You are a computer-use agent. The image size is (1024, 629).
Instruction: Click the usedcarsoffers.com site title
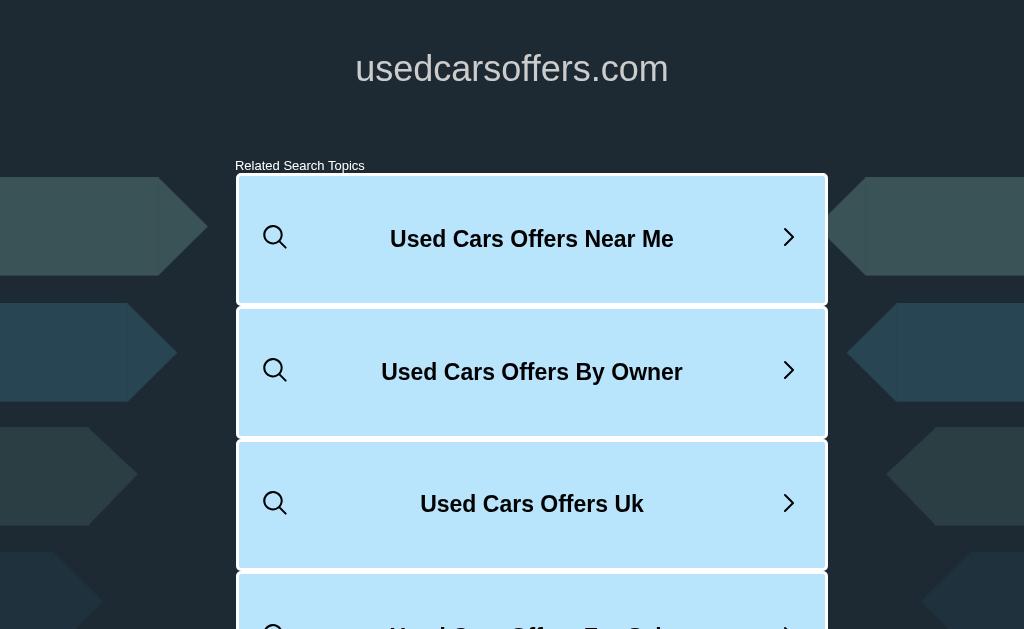coord(511,69)
